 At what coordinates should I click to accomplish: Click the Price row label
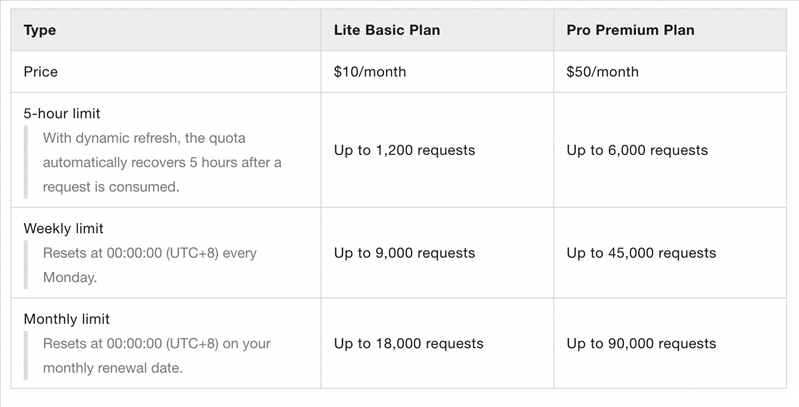point(41,72)
